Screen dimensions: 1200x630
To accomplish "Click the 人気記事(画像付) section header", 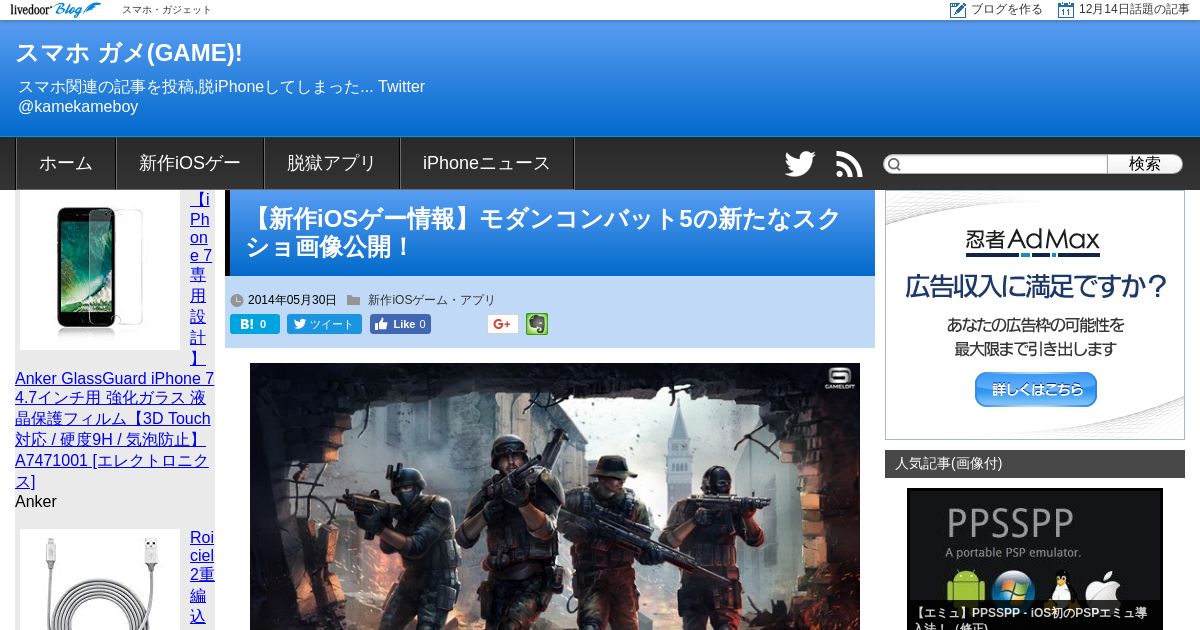I will pos(1035,464).
